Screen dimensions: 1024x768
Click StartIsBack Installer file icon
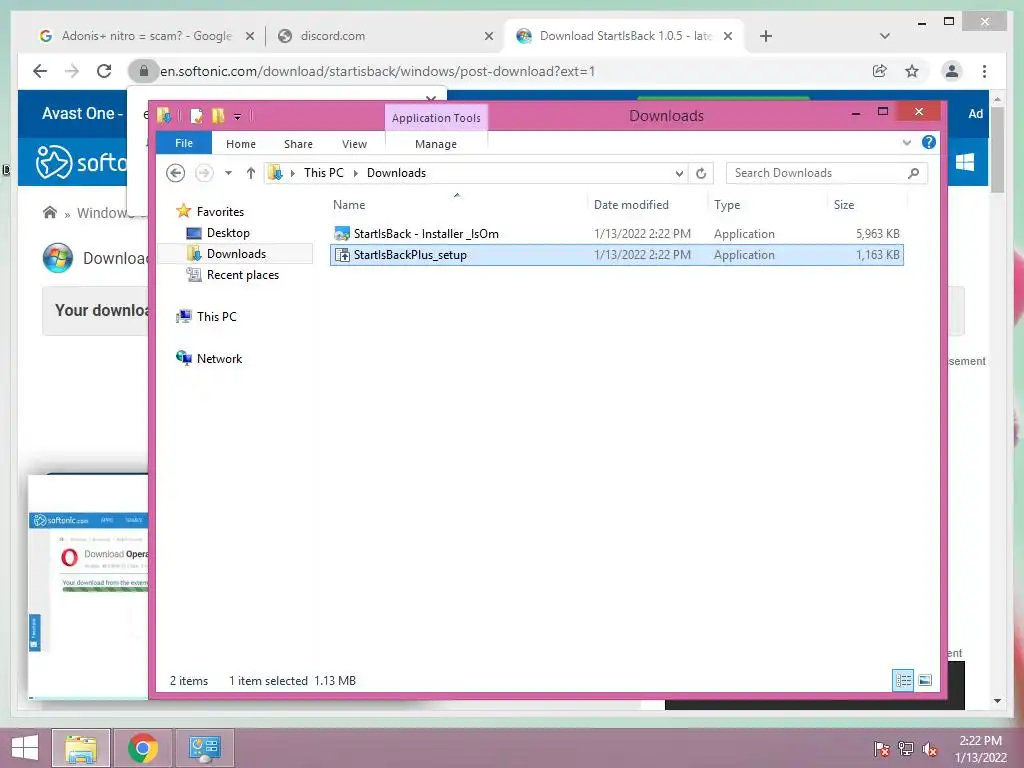pyautogui.click(x=342, y=234)
